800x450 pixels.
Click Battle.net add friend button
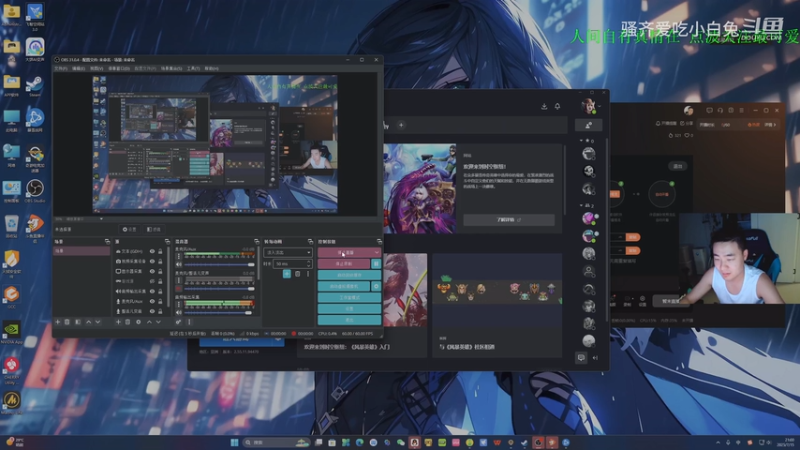588,125
